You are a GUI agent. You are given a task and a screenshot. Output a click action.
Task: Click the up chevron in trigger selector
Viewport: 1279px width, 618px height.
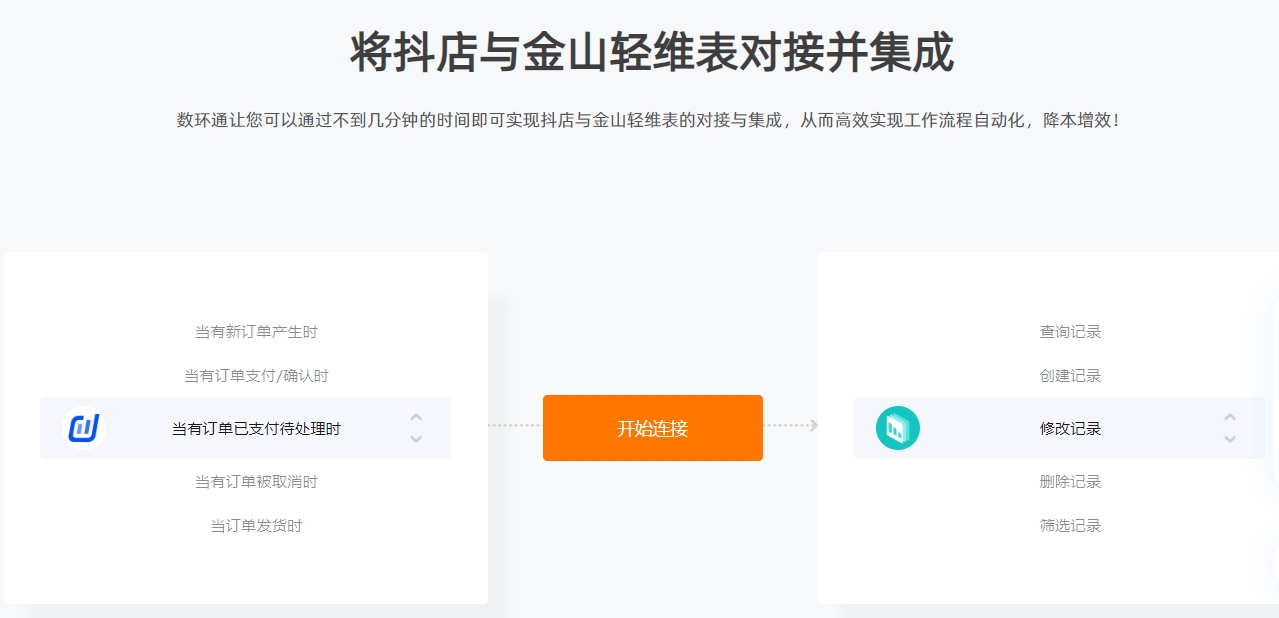click(x=416, y=418)
